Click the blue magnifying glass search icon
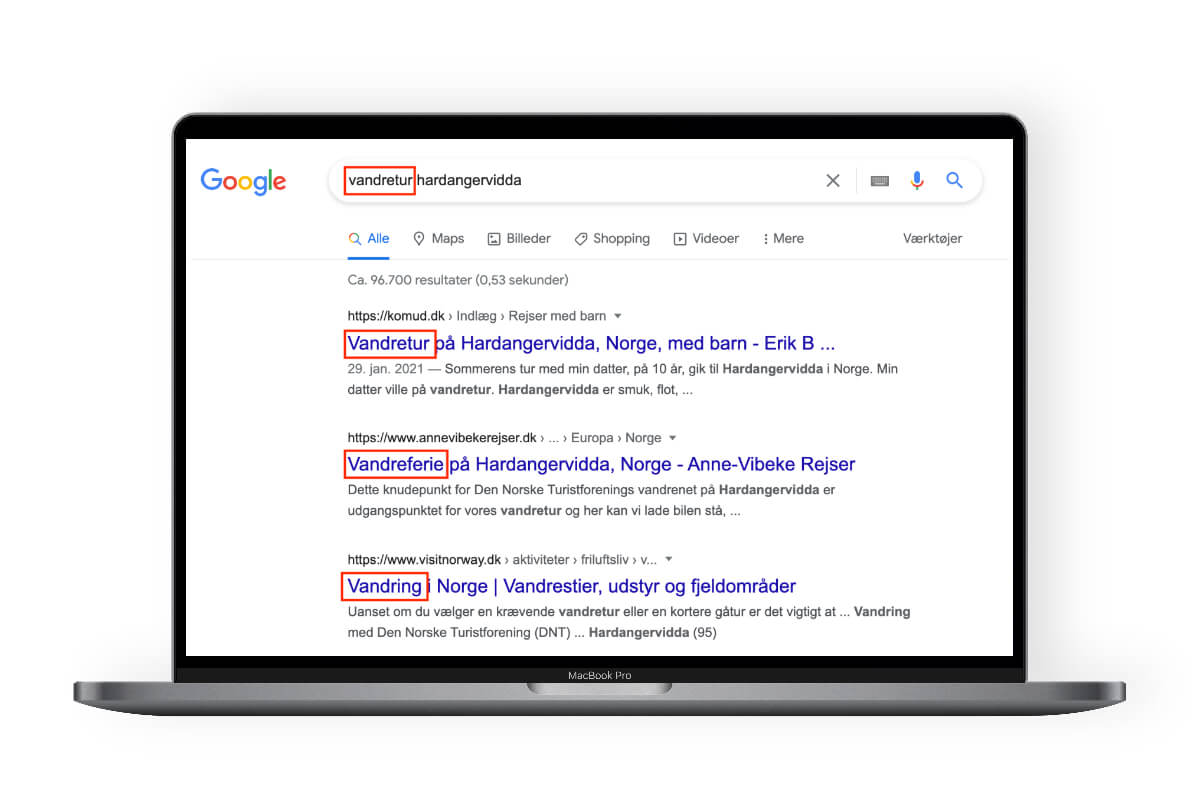Screen dimensions: 1200x800 [954, 181]
